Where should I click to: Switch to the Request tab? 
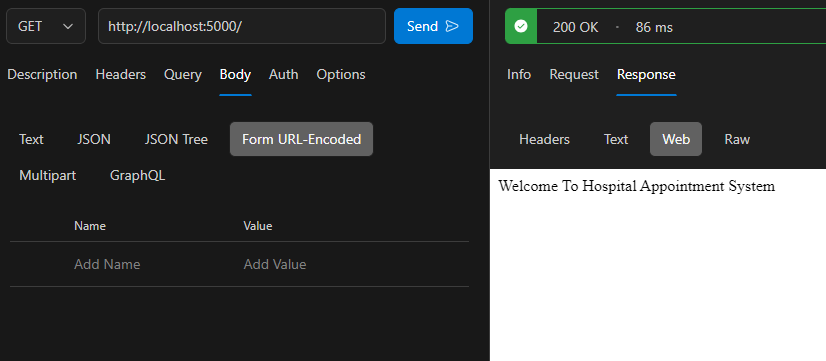click(574, 75)
